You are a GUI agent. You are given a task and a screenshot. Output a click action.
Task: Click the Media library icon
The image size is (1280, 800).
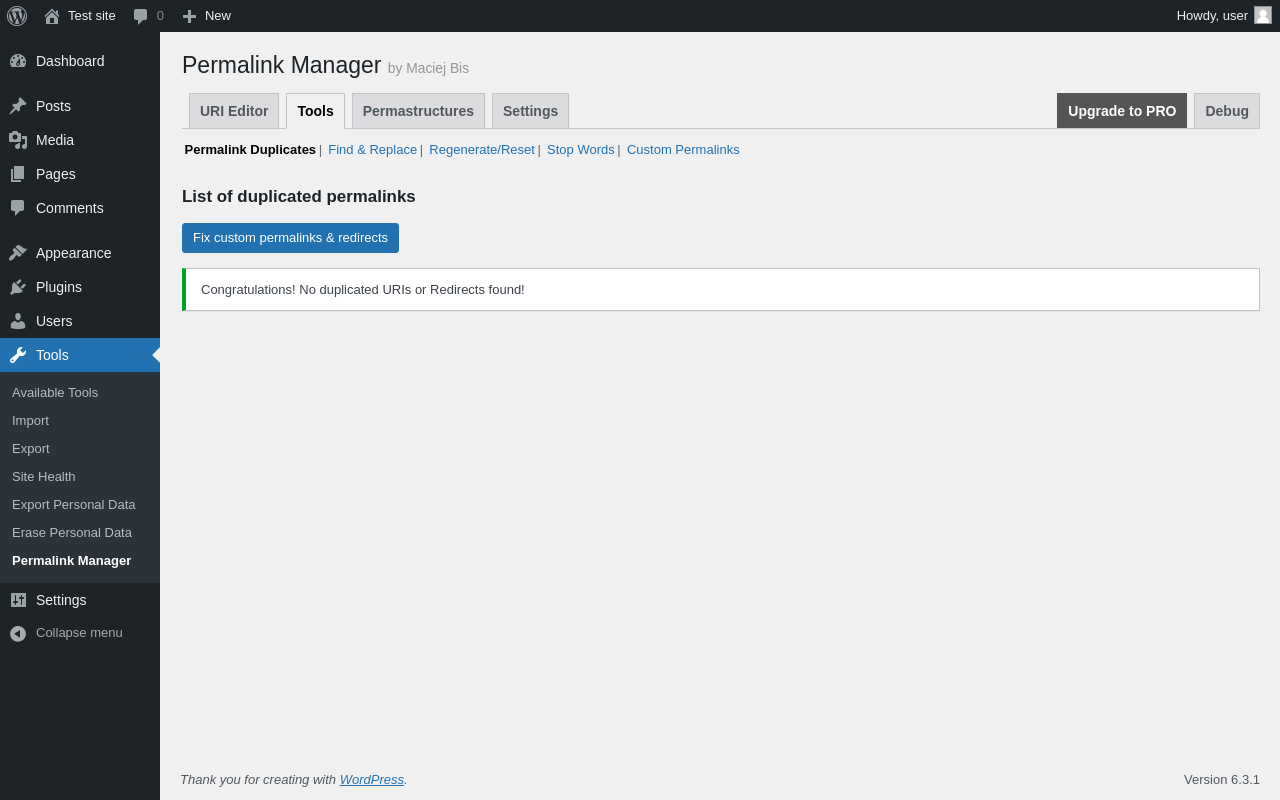click(x=18, y=140)
